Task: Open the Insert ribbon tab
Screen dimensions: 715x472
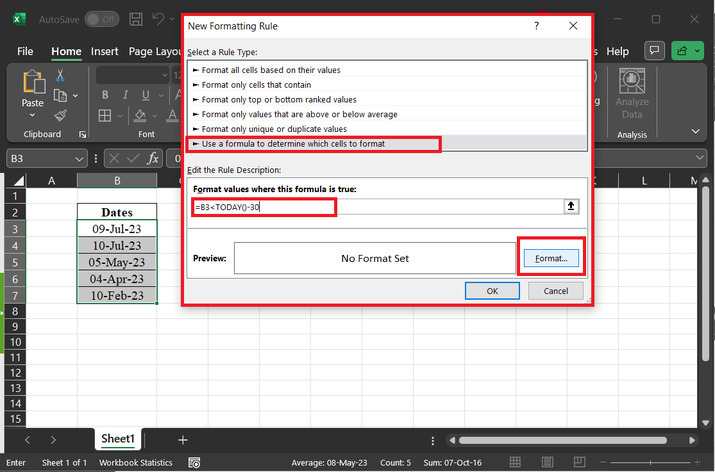Action: tap(104, 51)
